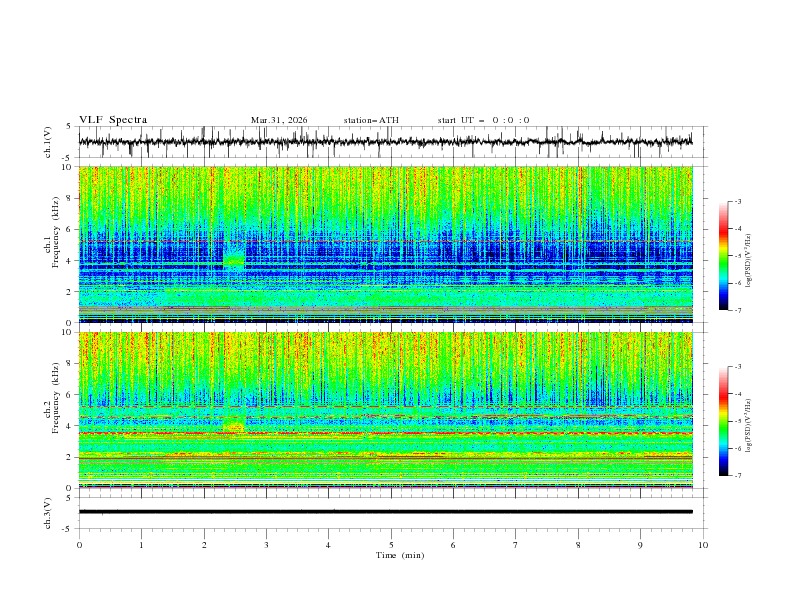This screenshot has height=612, width=792.
Task: Click the "-3" tick on ch.1 color bar
Action: pos(737,201)
